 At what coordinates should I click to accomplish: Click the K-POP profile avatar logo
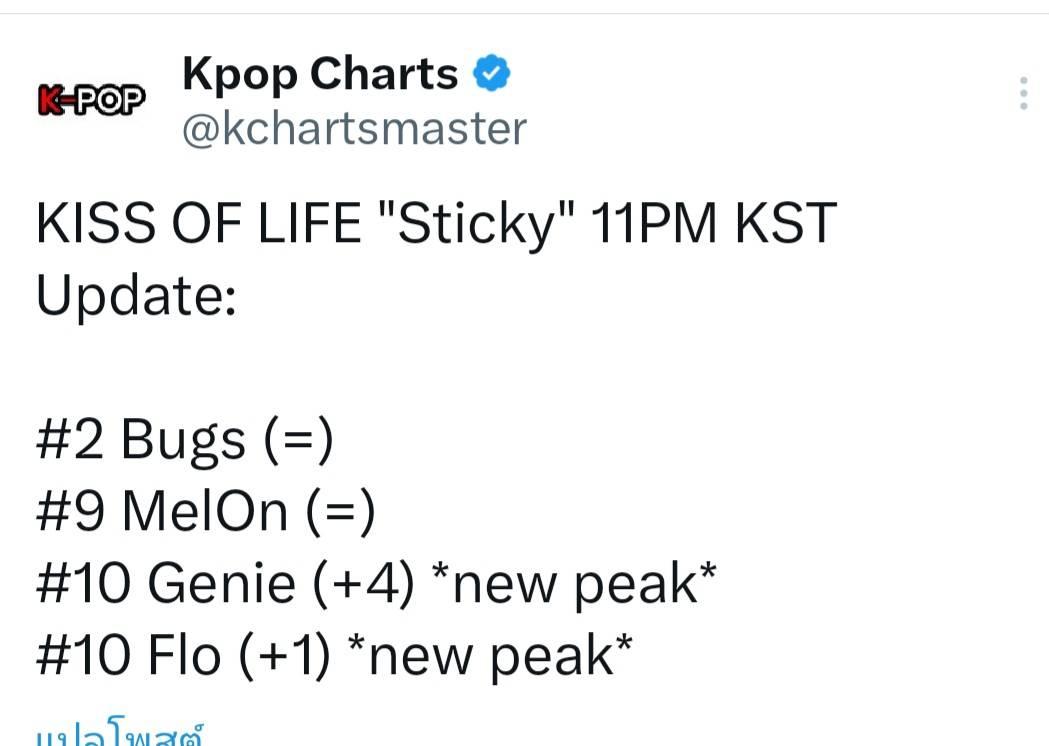point(91,98)
